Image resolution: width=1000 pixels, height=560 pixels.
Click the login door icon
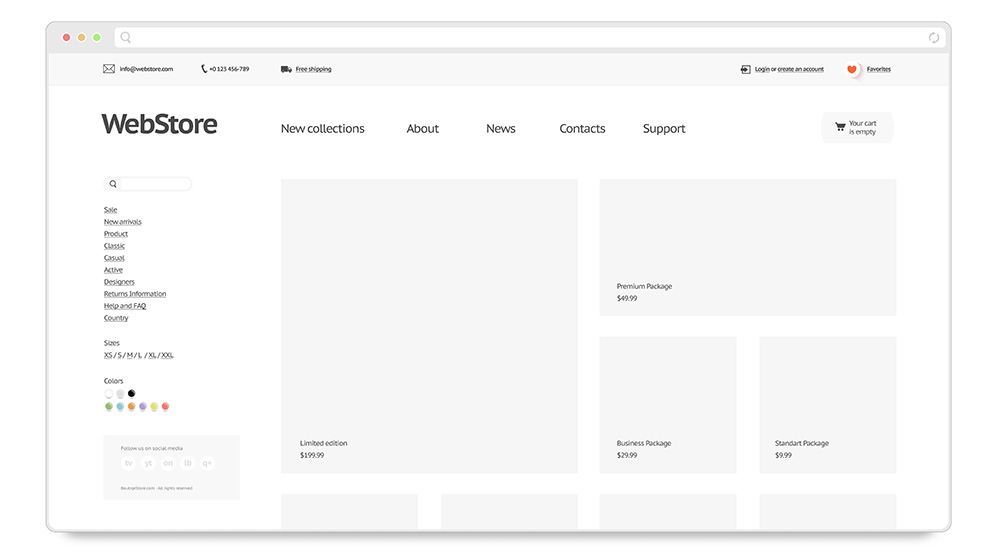745,69
